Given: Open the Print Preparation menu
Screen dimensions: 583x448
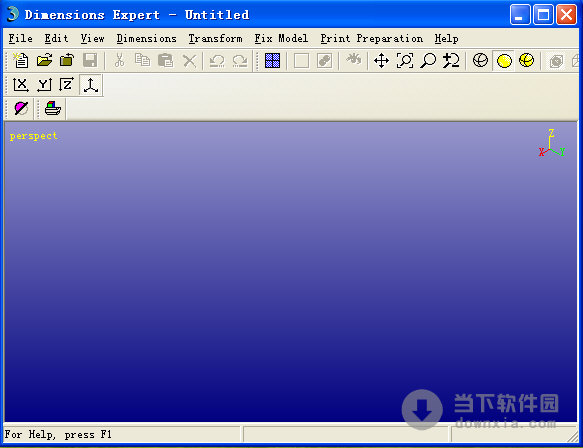Looking at the screenshot, I should click(x=371, y=38).
